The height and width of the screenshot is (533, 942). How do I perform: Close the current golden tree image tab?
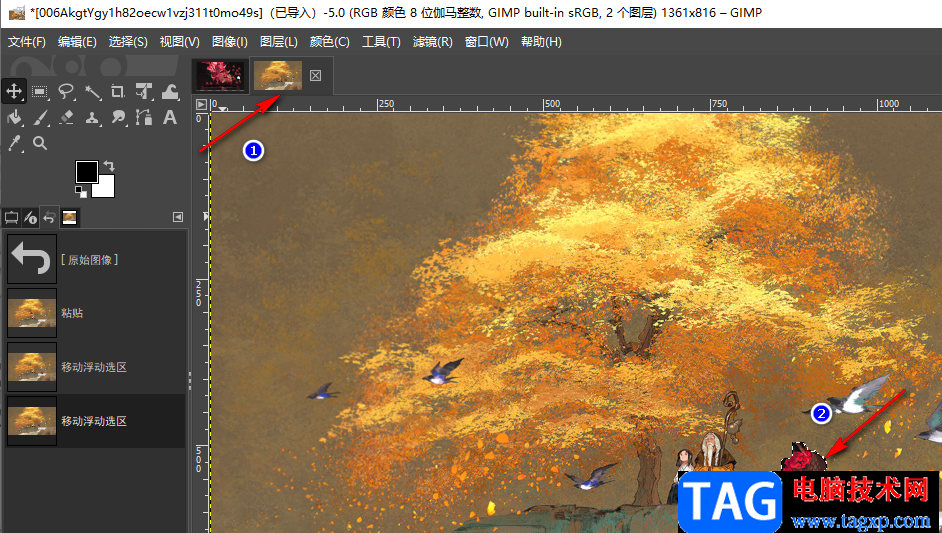[x=315, y=75]
